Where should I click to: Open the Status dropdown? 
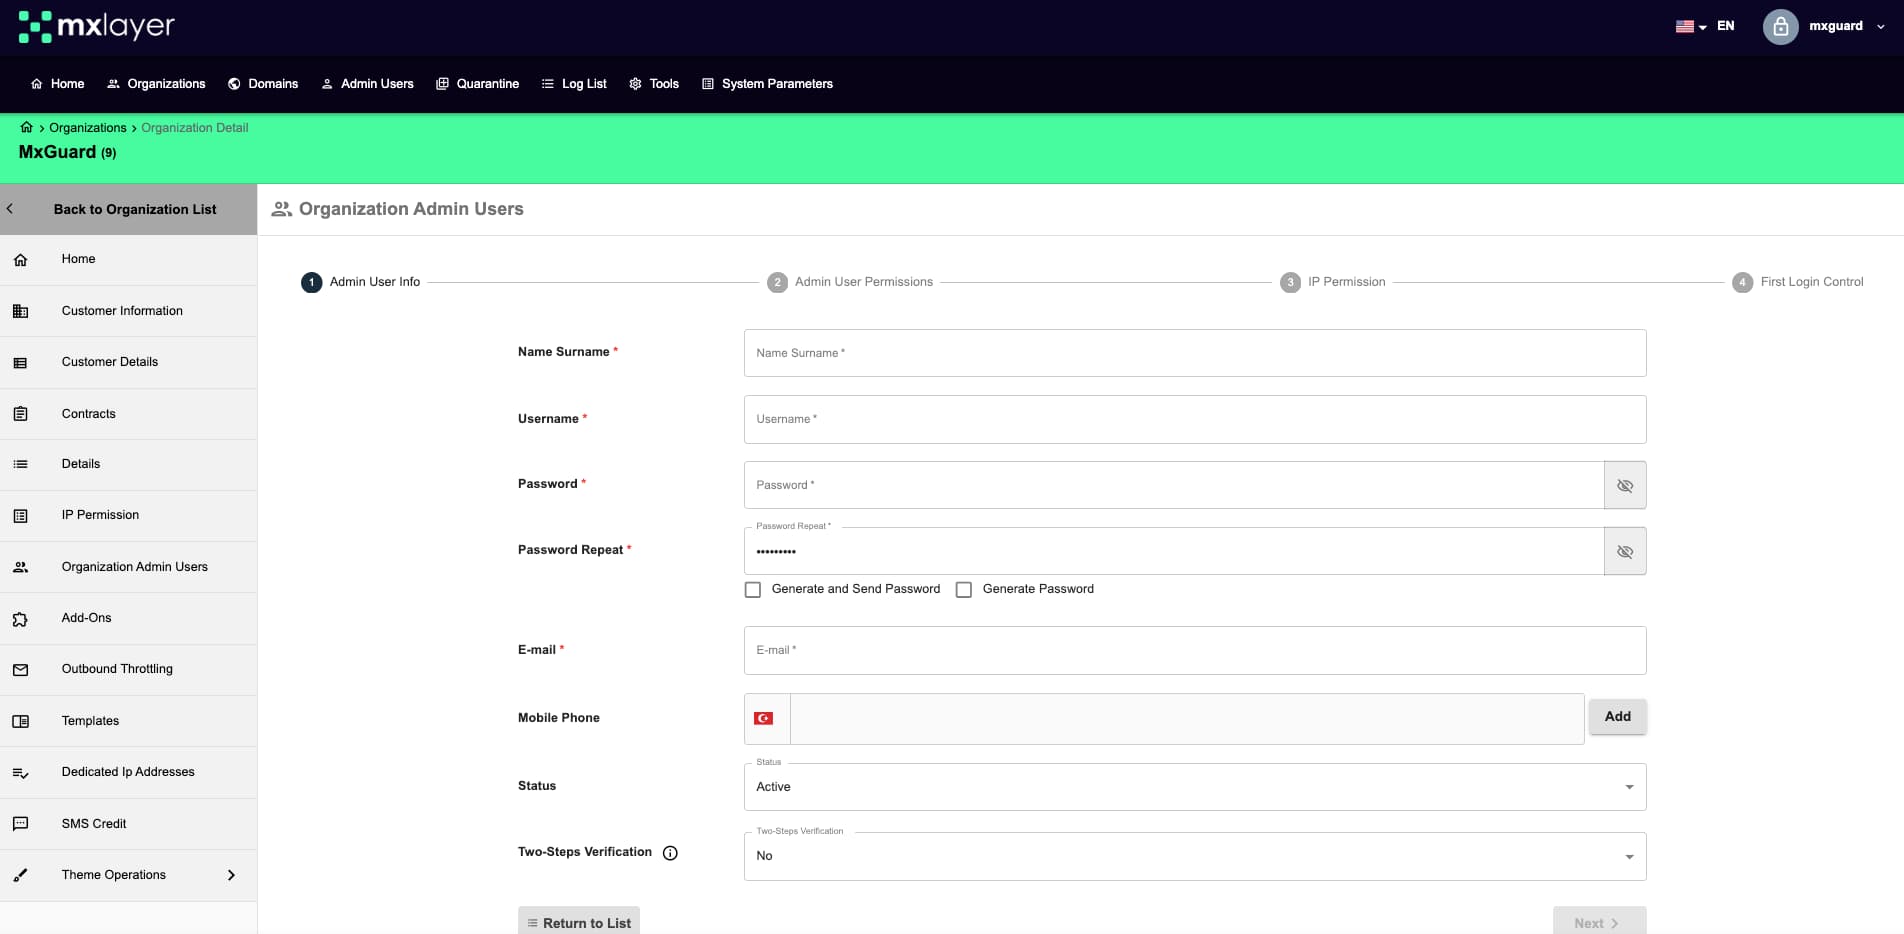[x=1195, y=787]
